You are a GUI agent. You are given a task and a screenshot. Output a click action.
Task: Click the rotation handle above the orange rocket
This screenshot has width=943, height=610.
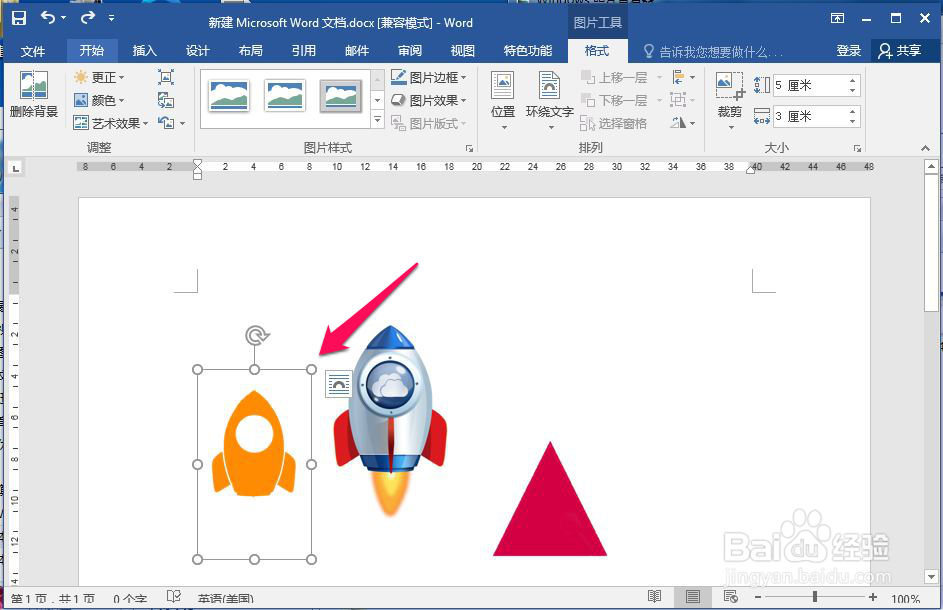click(x=257, y=335)
